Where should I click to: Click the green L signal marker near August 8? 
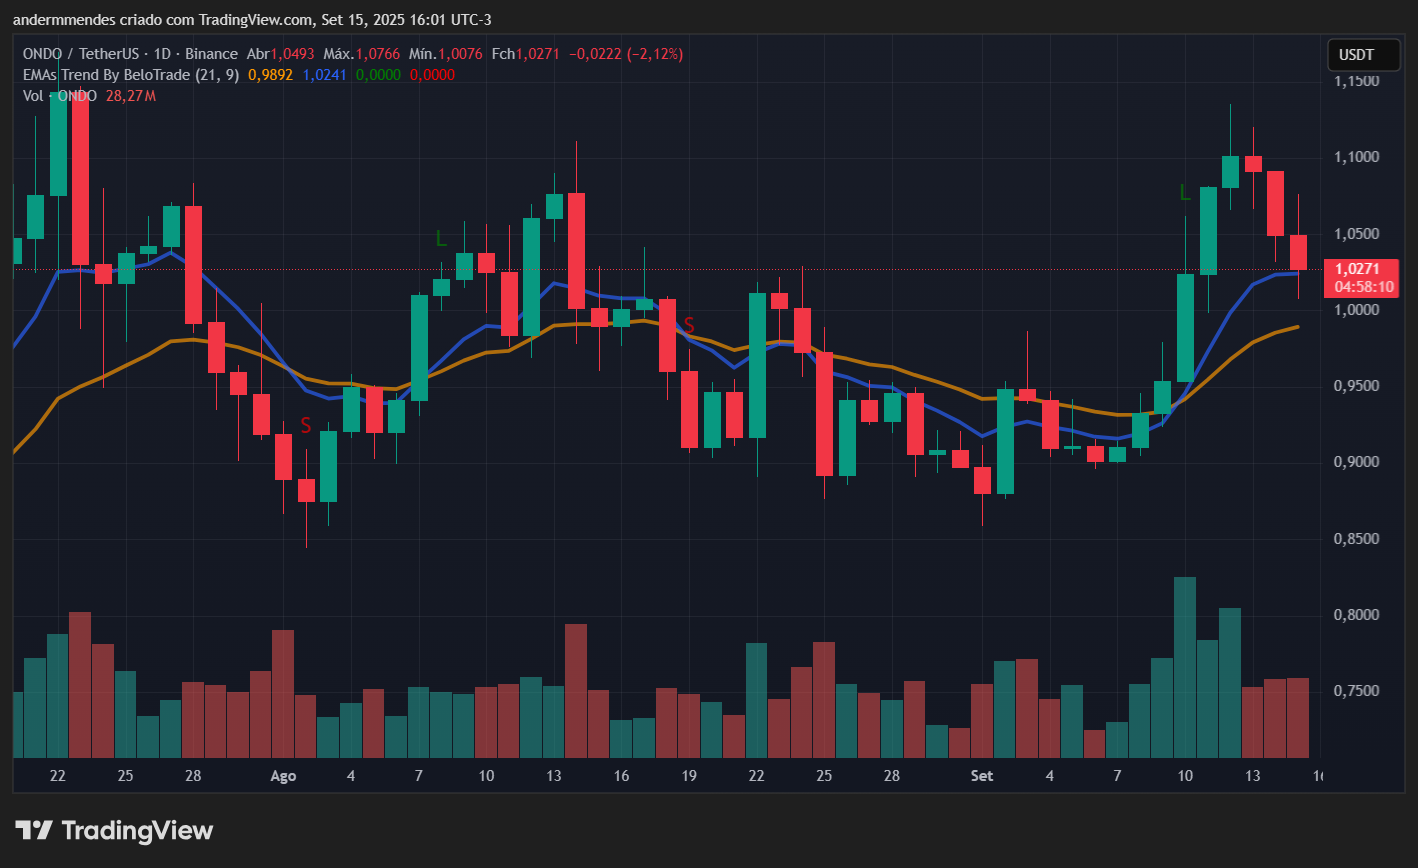click(x=441, y=238)
